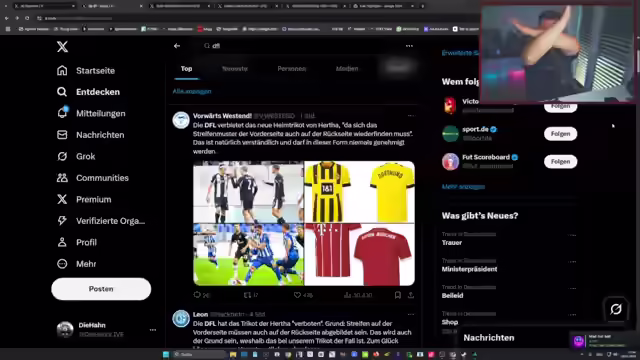Share the Vorwärts Westend post

pos(411,295)
